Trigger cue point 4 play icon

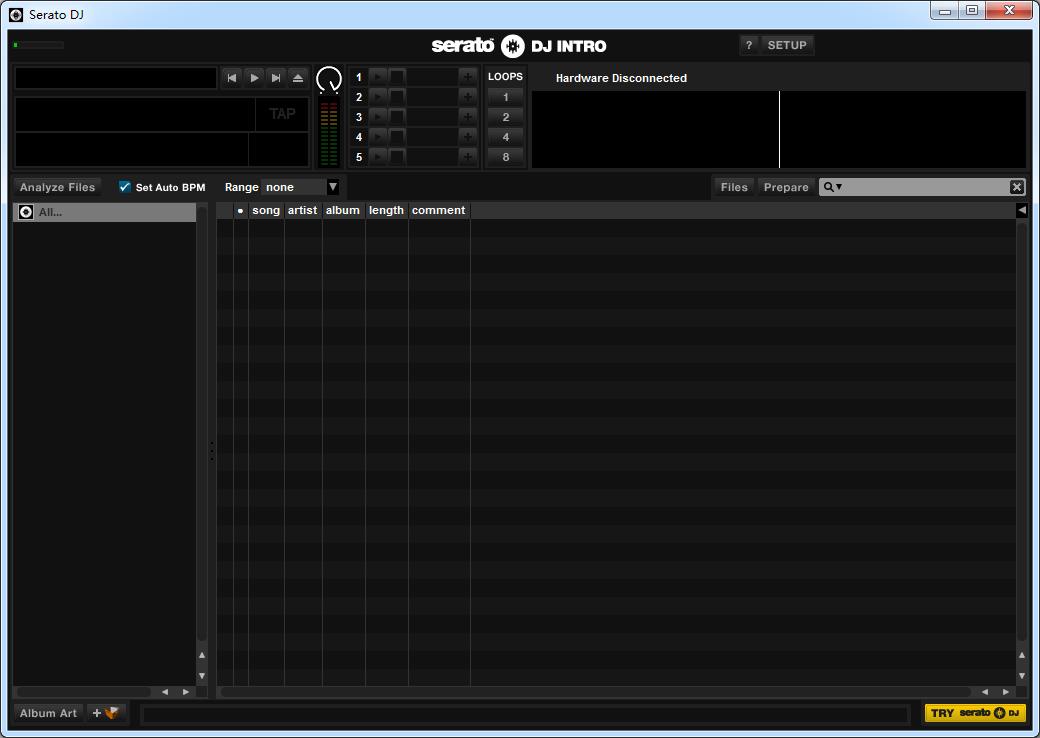(378, 137)
